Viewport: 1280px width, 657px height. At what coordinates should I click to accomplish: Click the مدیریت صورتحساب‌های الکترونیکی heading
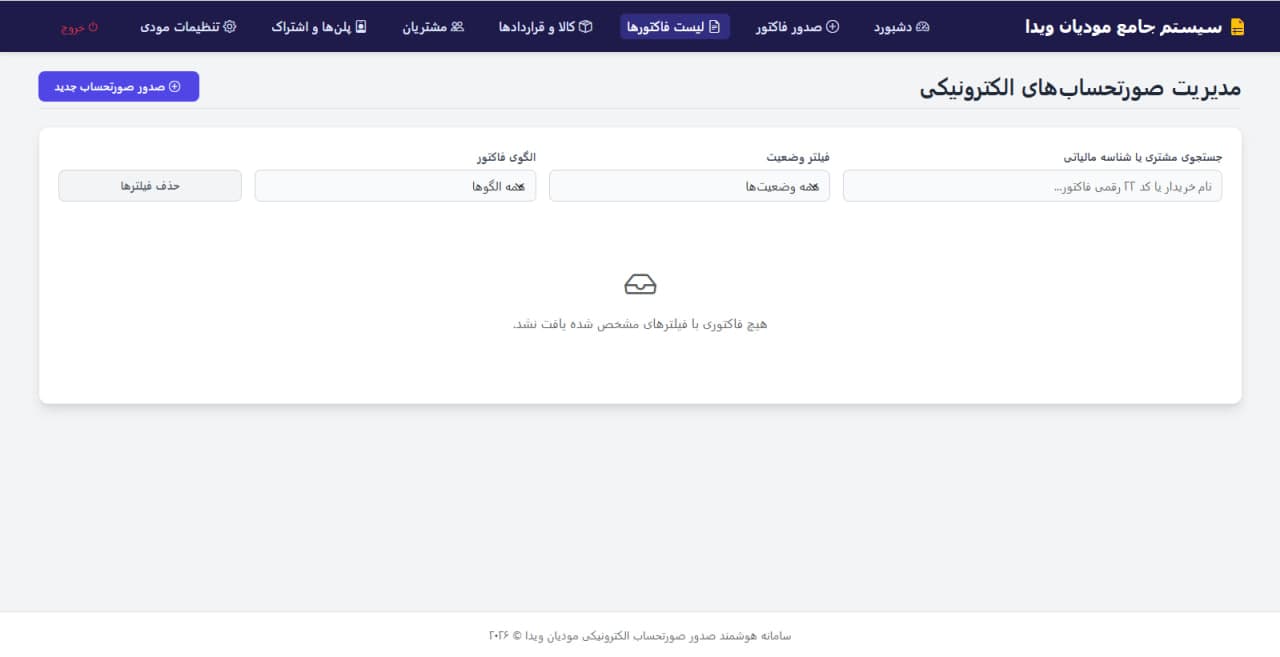pyautogui.click(x=1080, y=88)
